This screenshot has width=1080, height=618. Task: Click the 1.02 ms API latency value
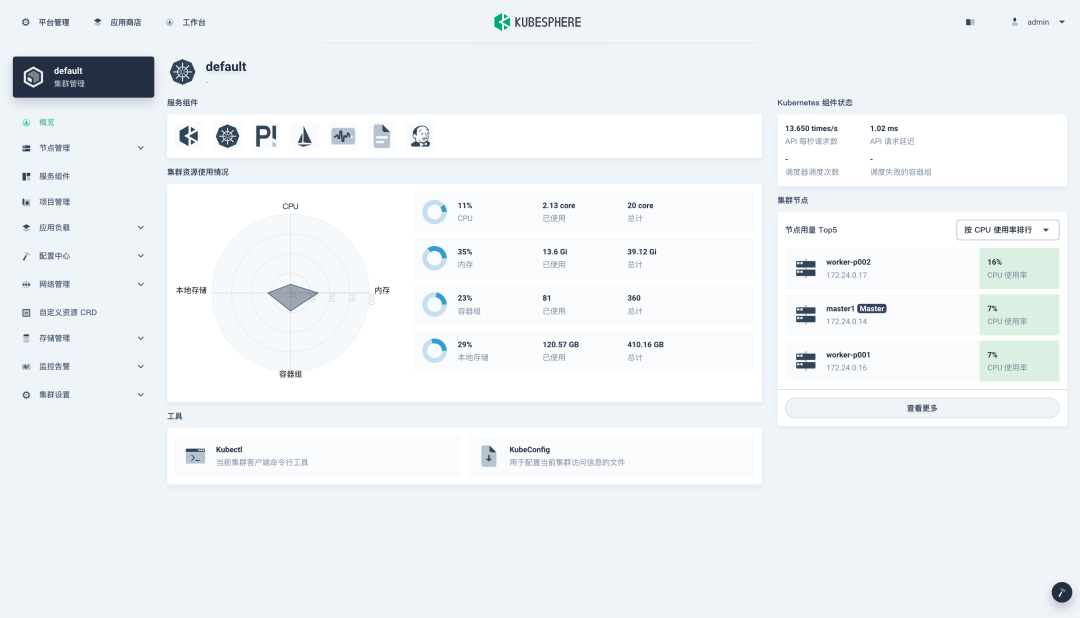[x=884, y=128]
